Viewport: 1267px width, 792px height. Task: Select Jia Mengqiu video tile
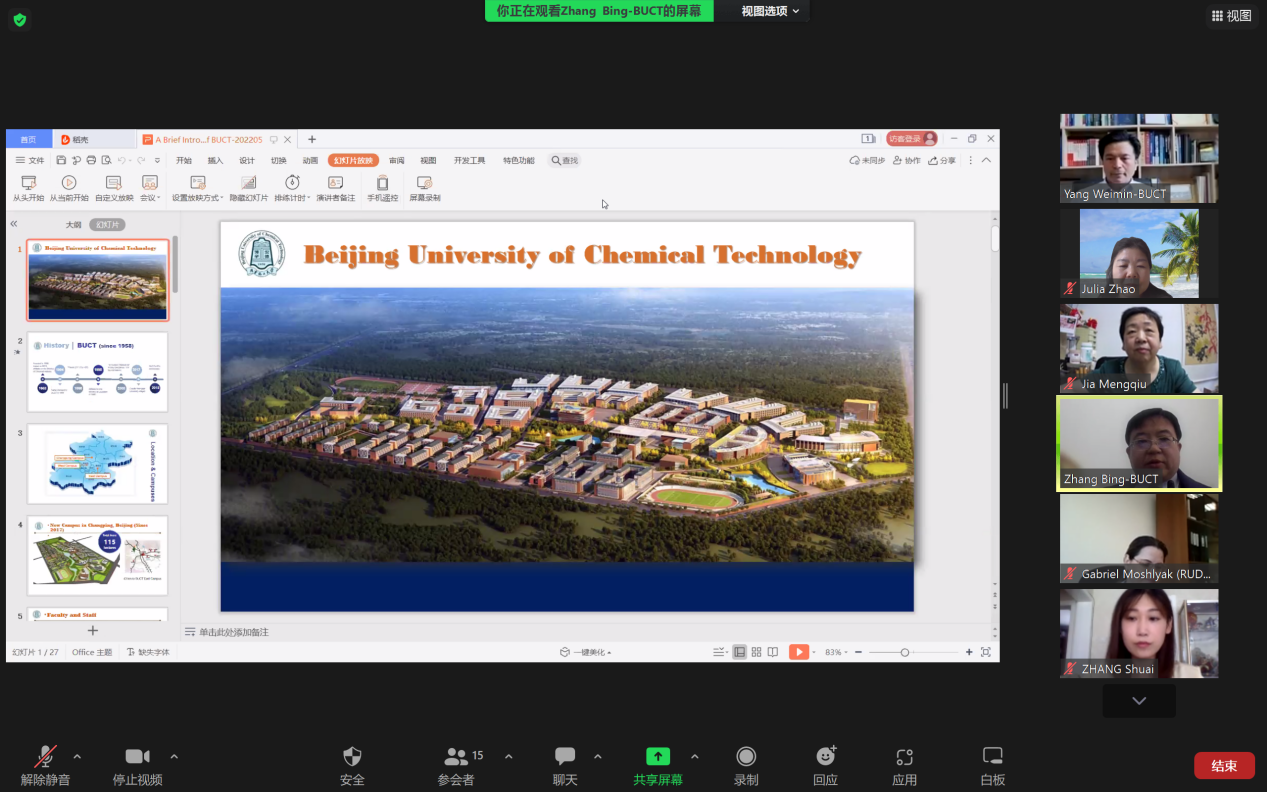pyautogui.click(x=1139, y=349)
